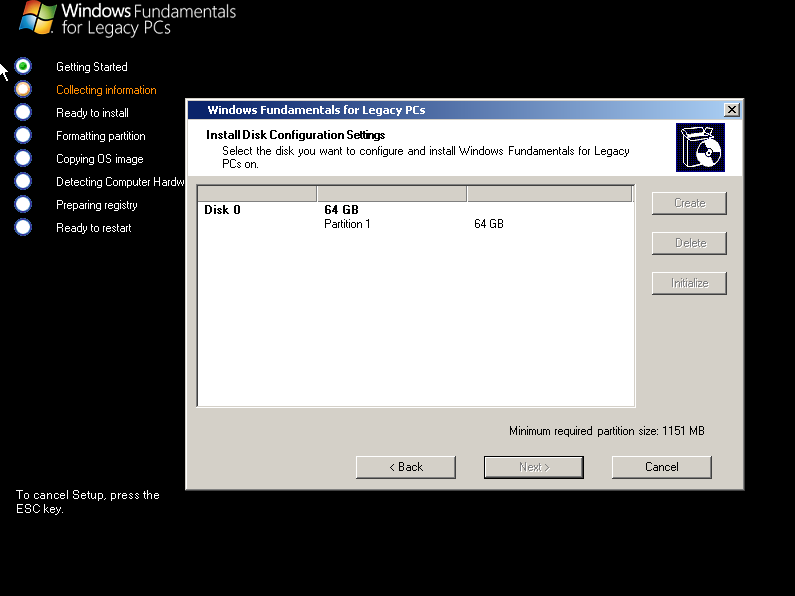The height and width of the screenshot is (596, 795).
Task: Click the Ready to restart step indicator
Action: [x=23, y=227]
